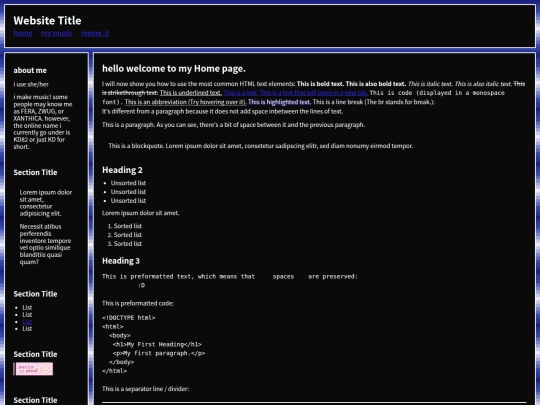Click the first Section Title in sidebar
540x405 pixels.
pos(35,173)
